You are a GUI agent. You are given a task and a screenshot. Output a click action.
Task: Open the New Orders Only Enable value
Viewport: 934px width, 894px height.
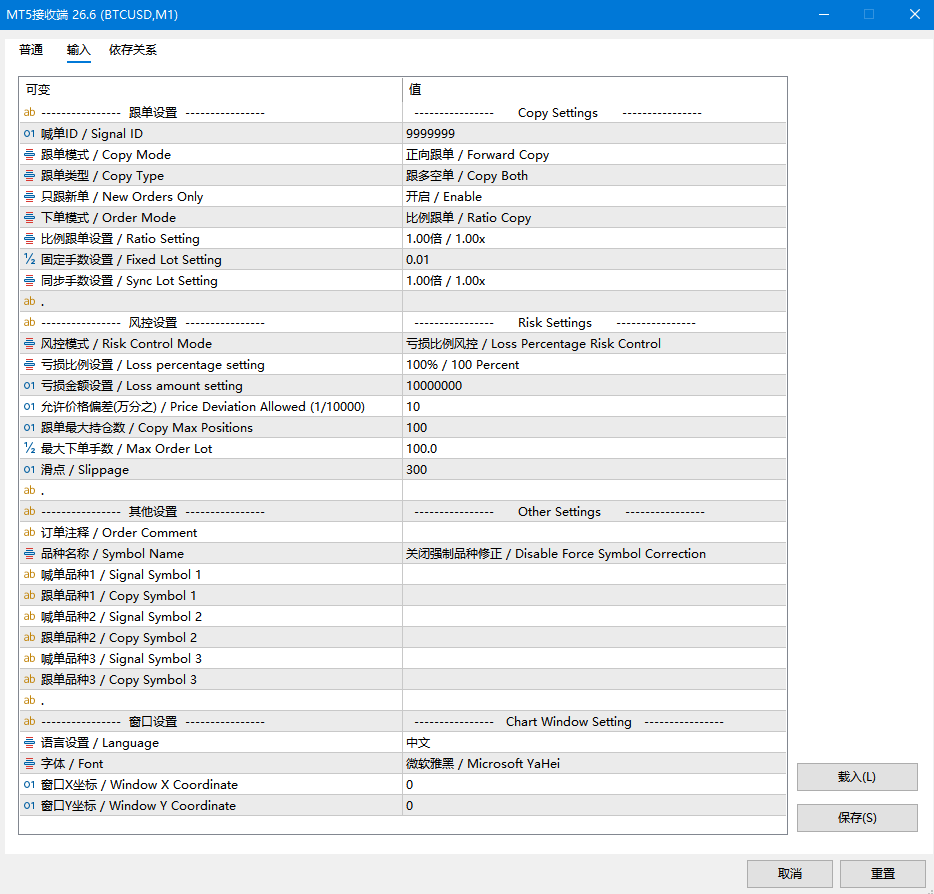pos(594,197)
